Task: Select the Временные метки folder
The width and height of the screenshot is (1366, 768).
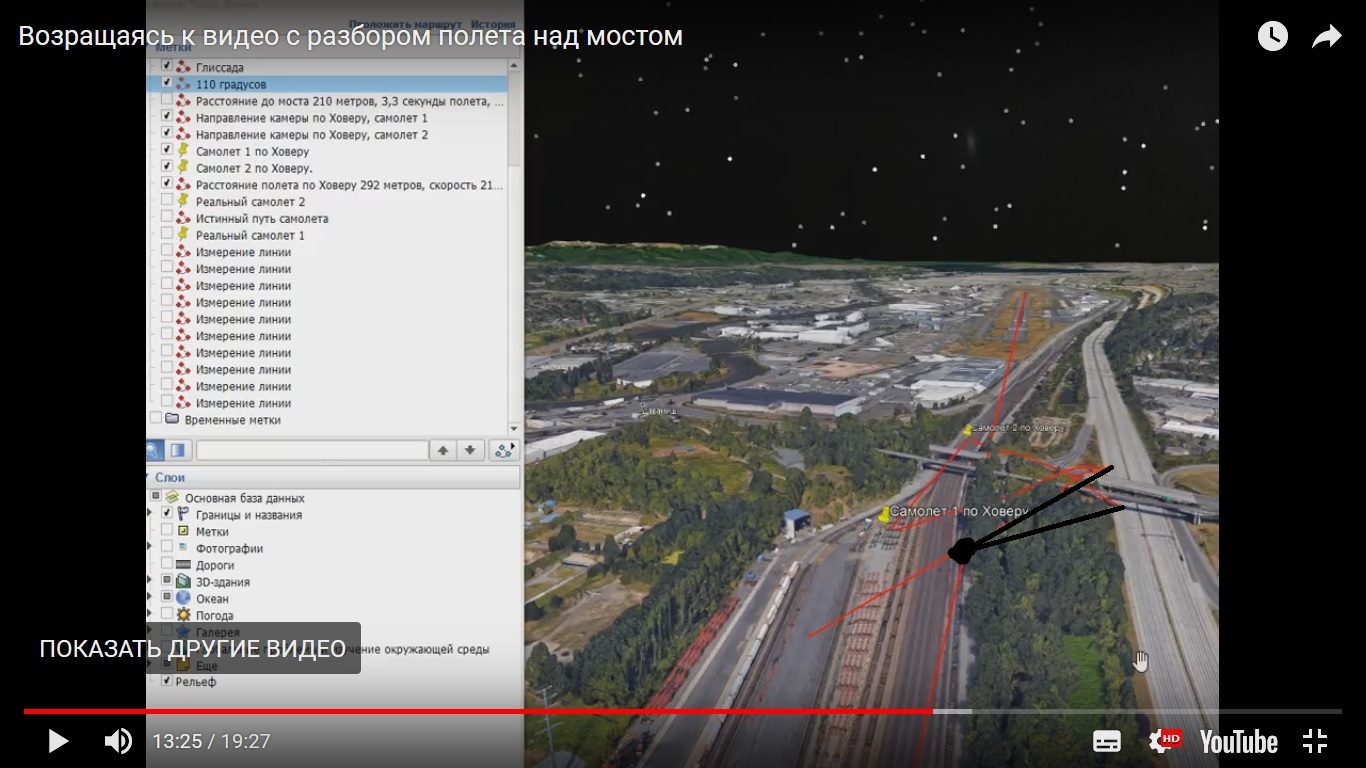Action: tap(232, 420)
